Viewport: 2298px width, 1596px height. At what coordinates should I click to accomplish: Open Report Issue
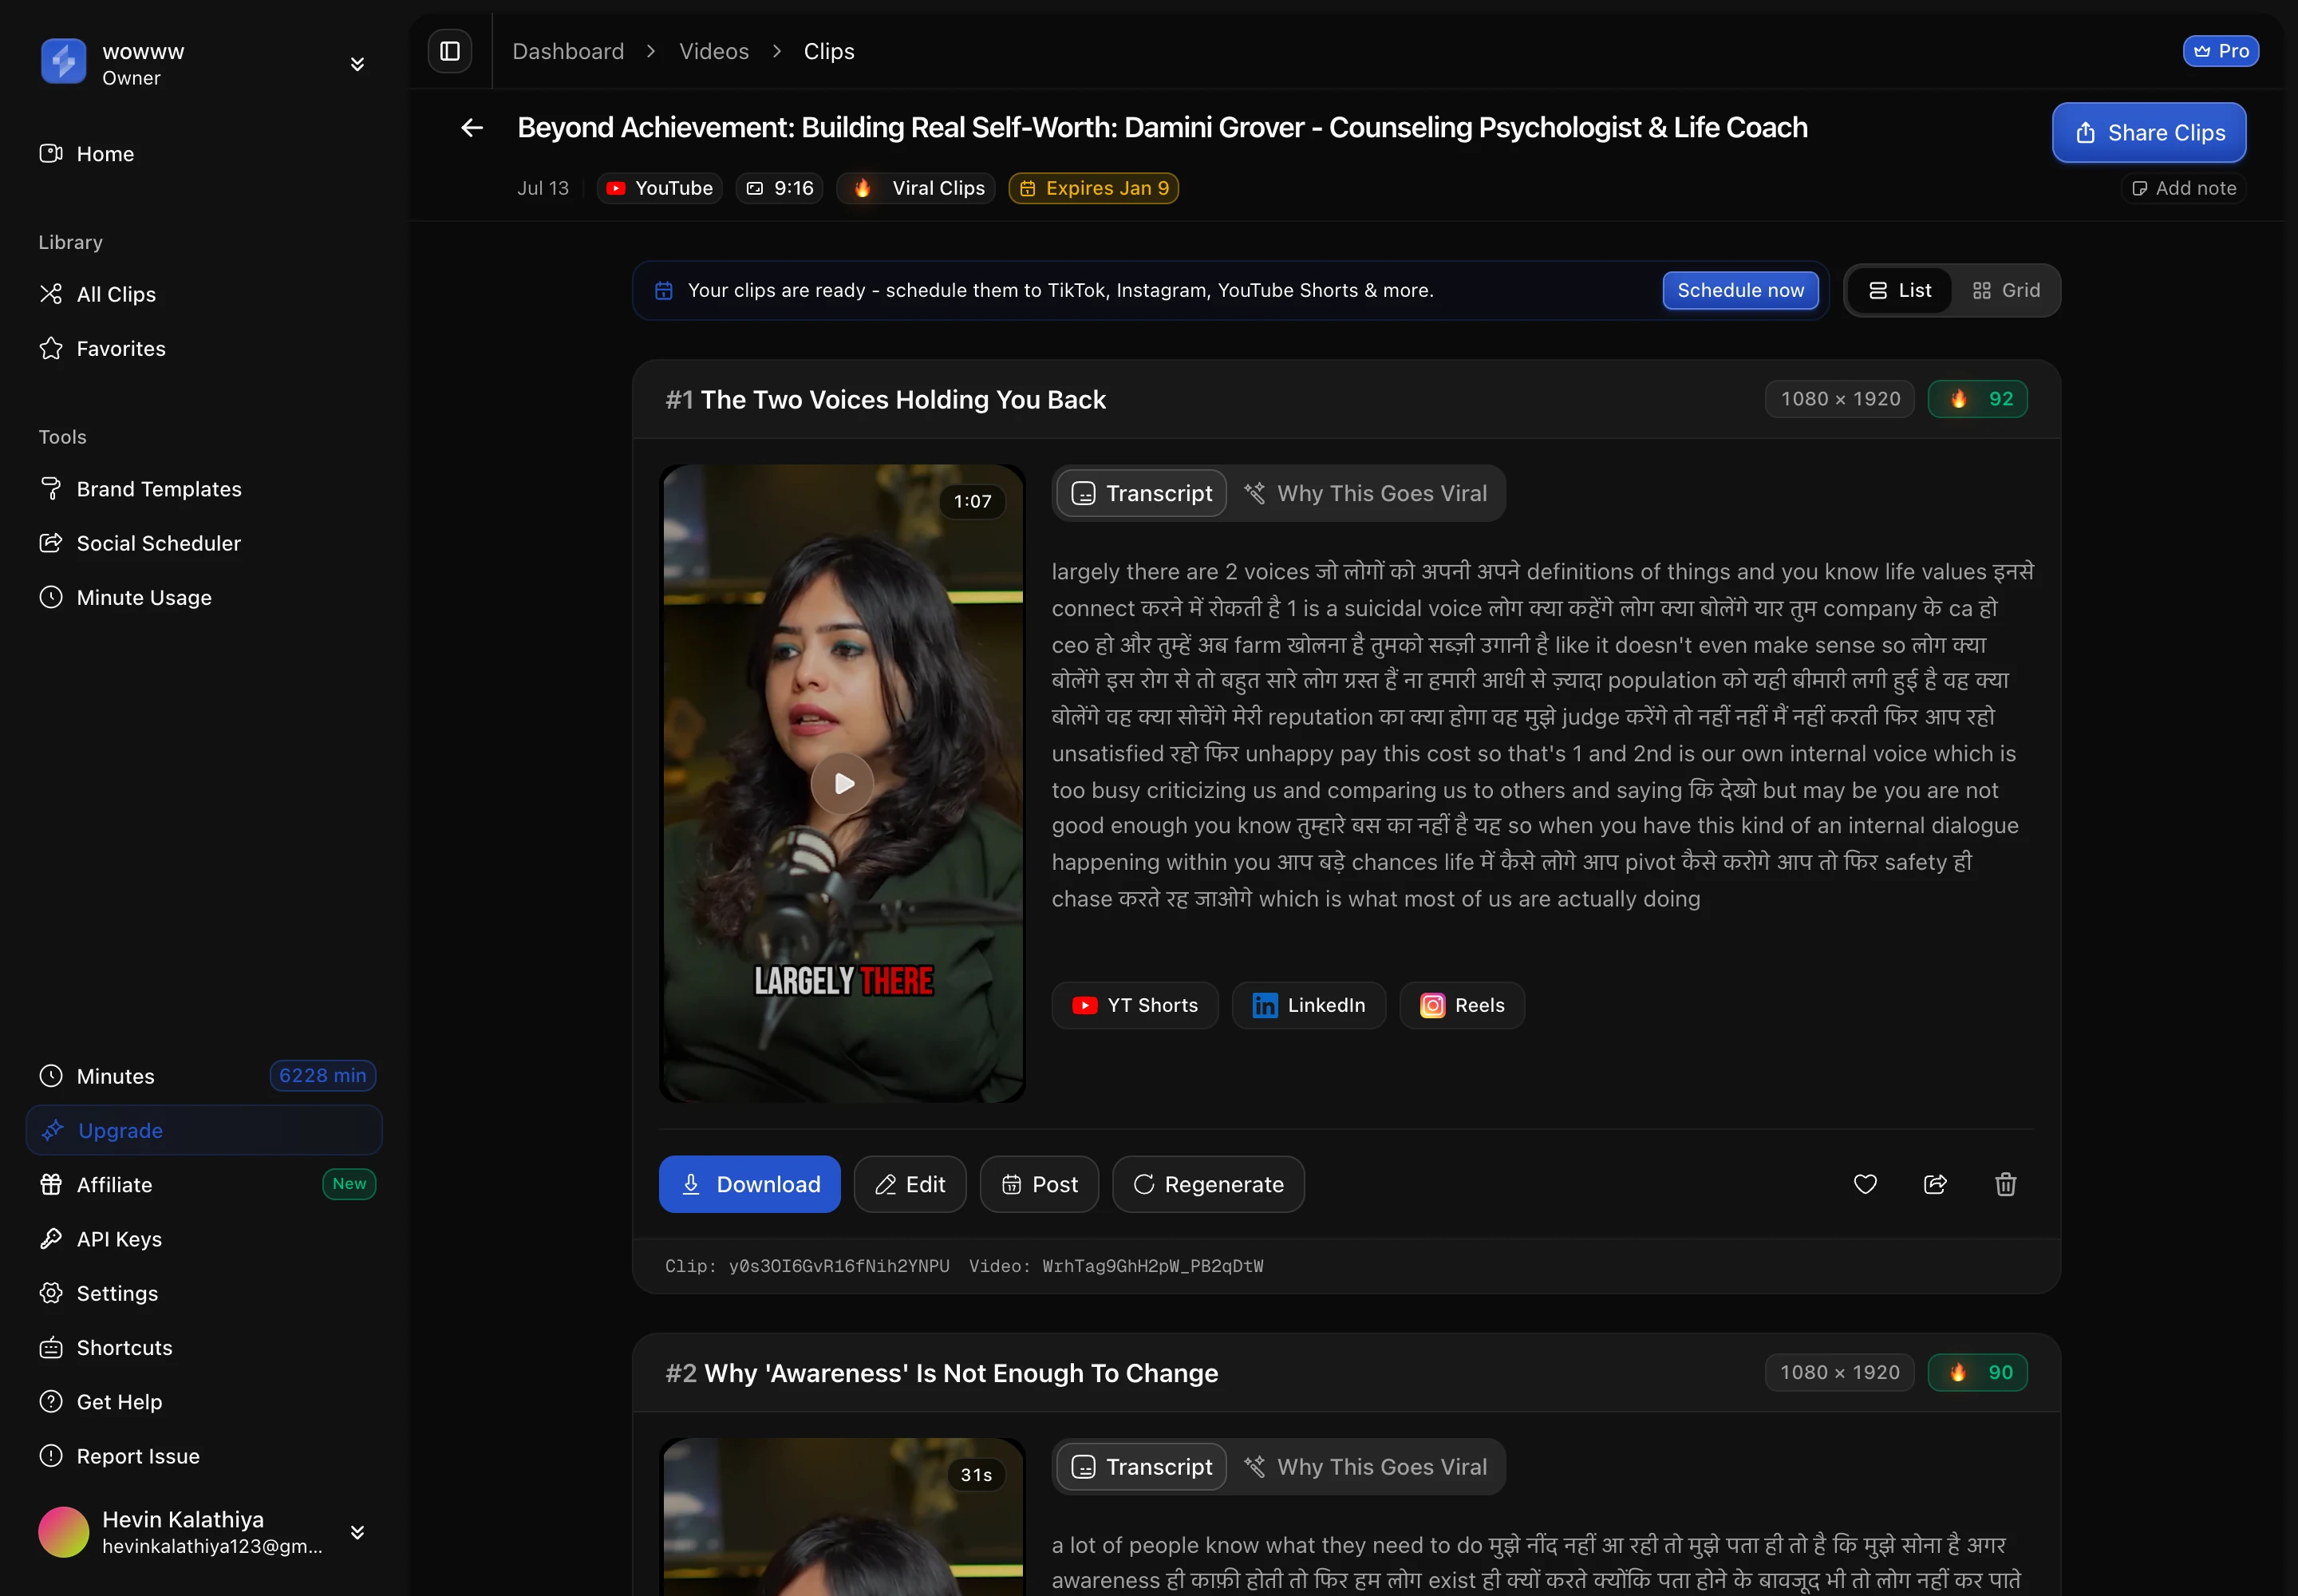(x=204, y=1456)
